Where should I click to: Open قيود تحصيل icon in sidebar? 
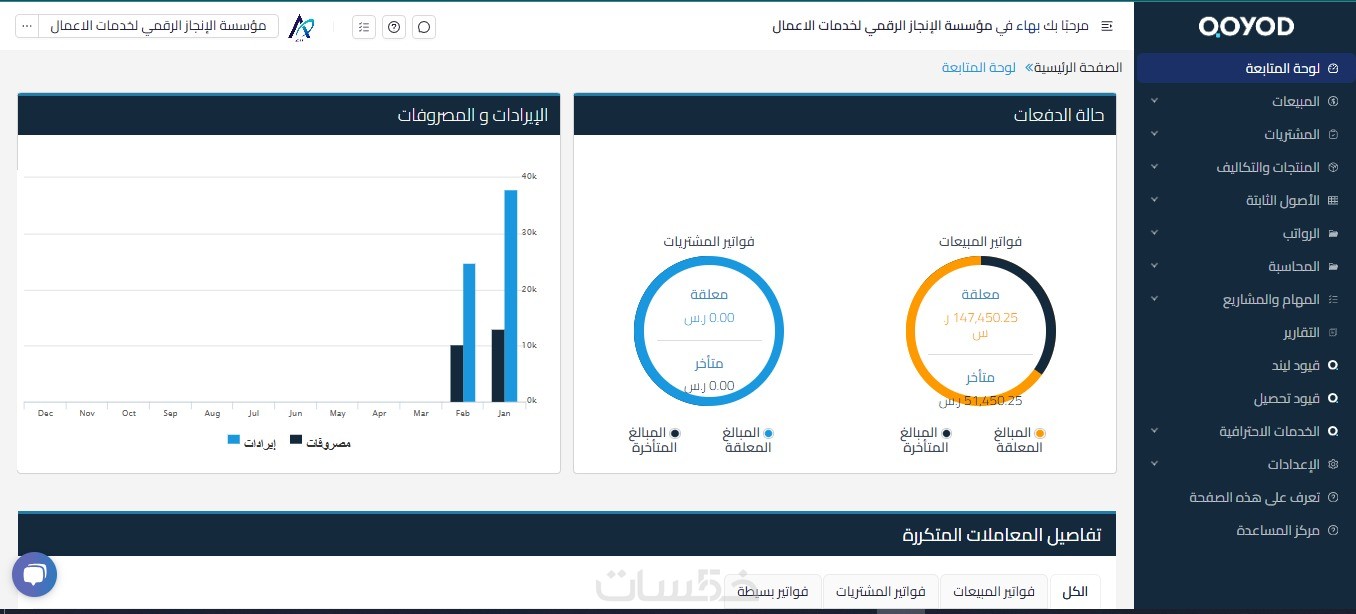[1332, 398]
